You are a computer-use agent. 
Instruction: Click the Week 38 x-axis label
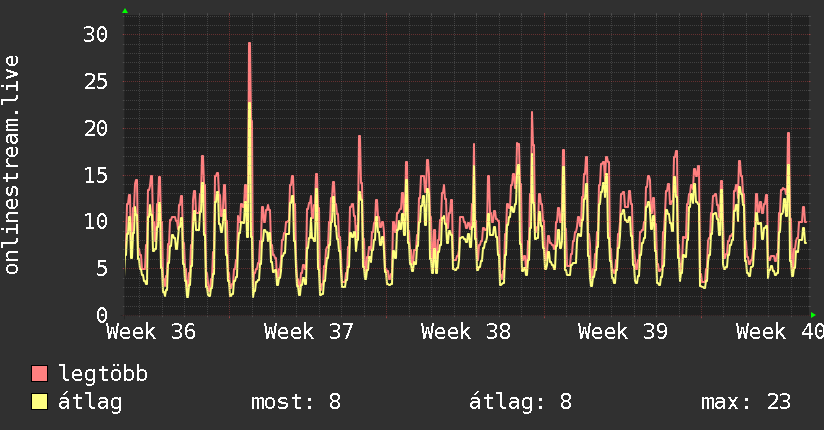click(x=466, y=332)
